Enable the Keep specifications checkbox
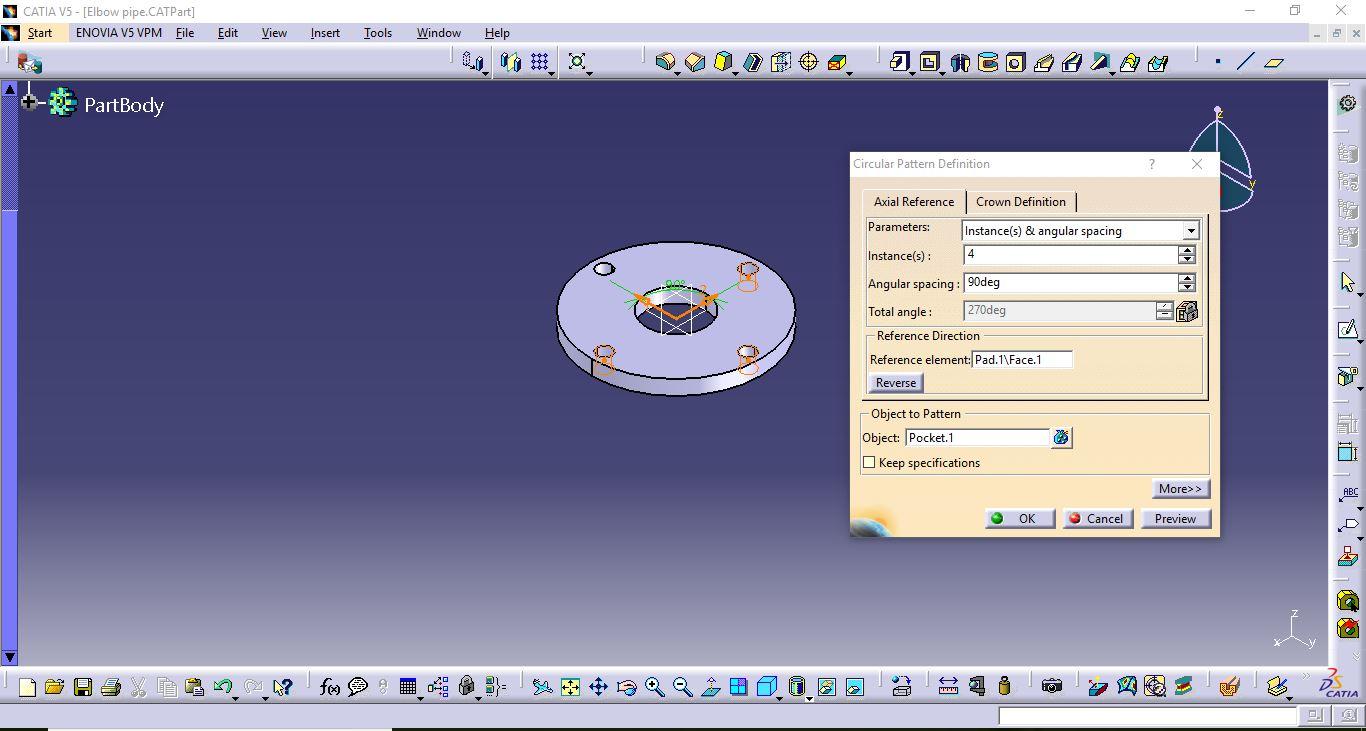 coord(869,462)
